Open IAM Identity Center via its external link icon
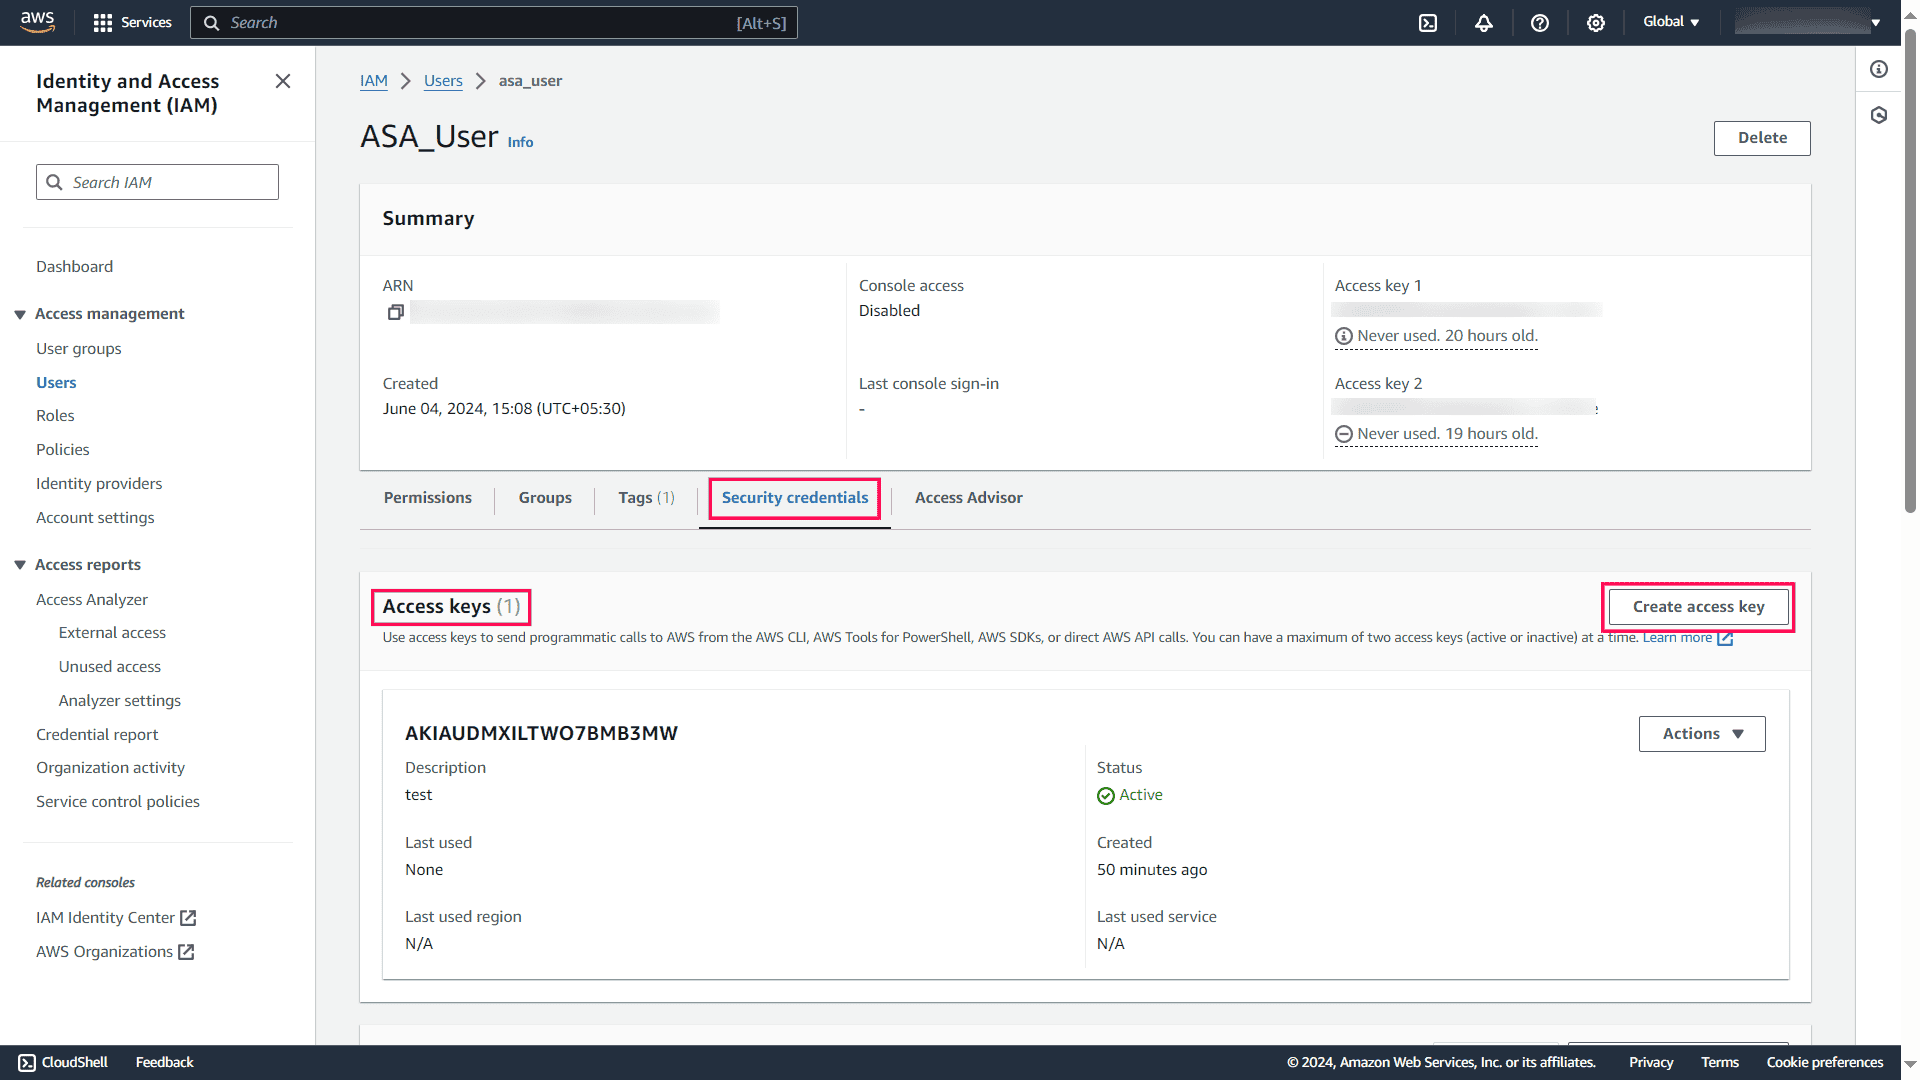The height and width of the screenshot is (1080, 1920). pos(189,917)
